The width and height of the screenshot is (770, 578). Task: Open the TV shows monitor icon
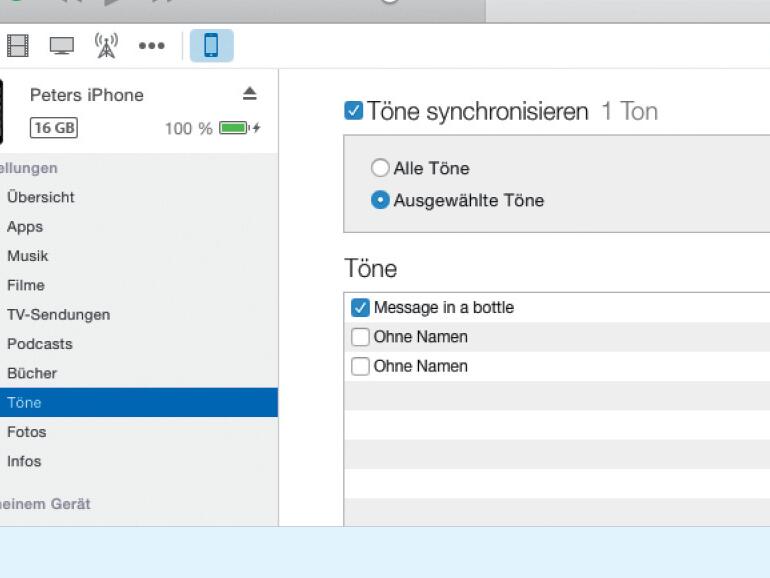point(62,46)
